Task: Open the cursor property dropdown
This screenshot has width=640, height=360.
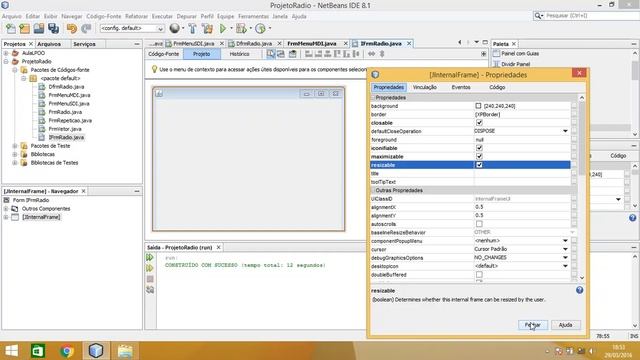Action: coord(565,249)
